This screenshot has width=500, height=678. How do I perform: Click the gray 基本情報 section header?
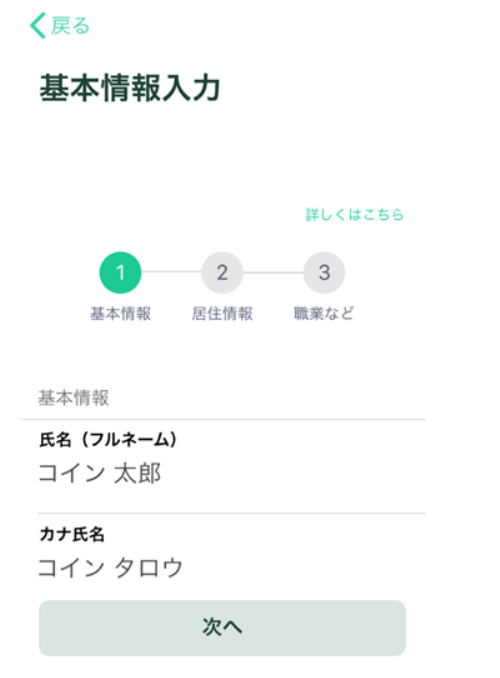click(74, 398)
